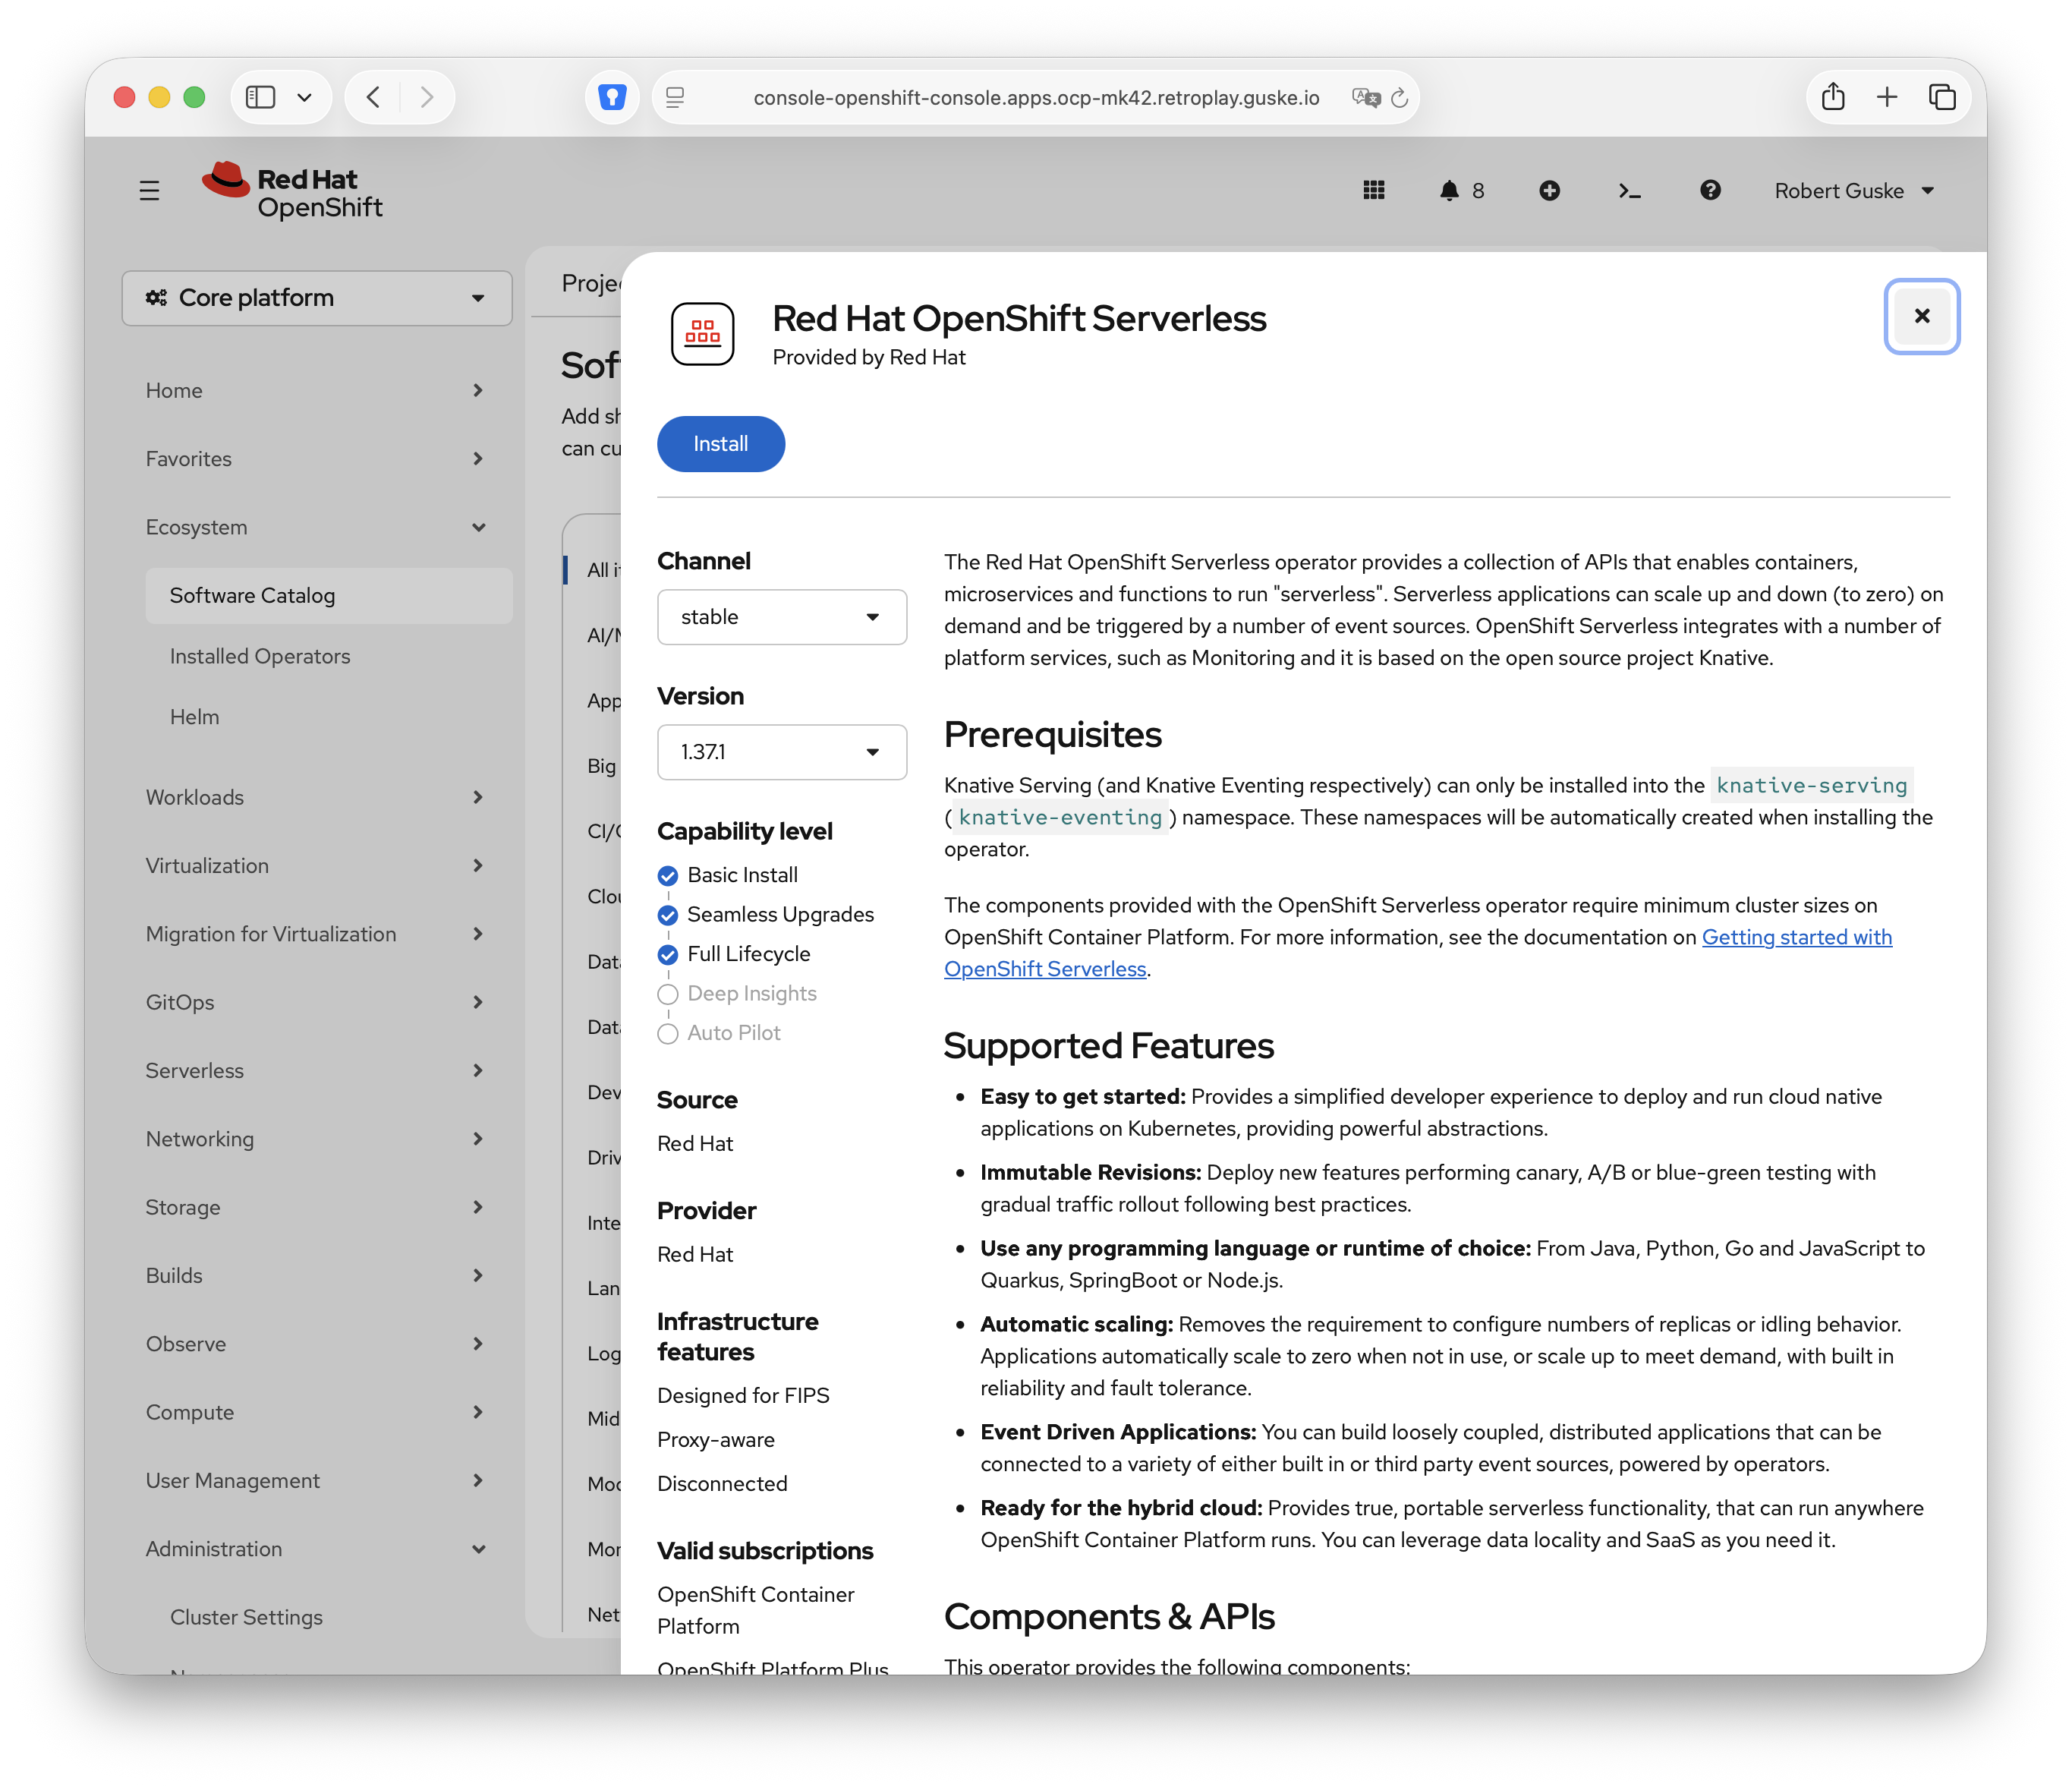
Task: Toggle the hamburger navigation menu
Action: (149, 190)
